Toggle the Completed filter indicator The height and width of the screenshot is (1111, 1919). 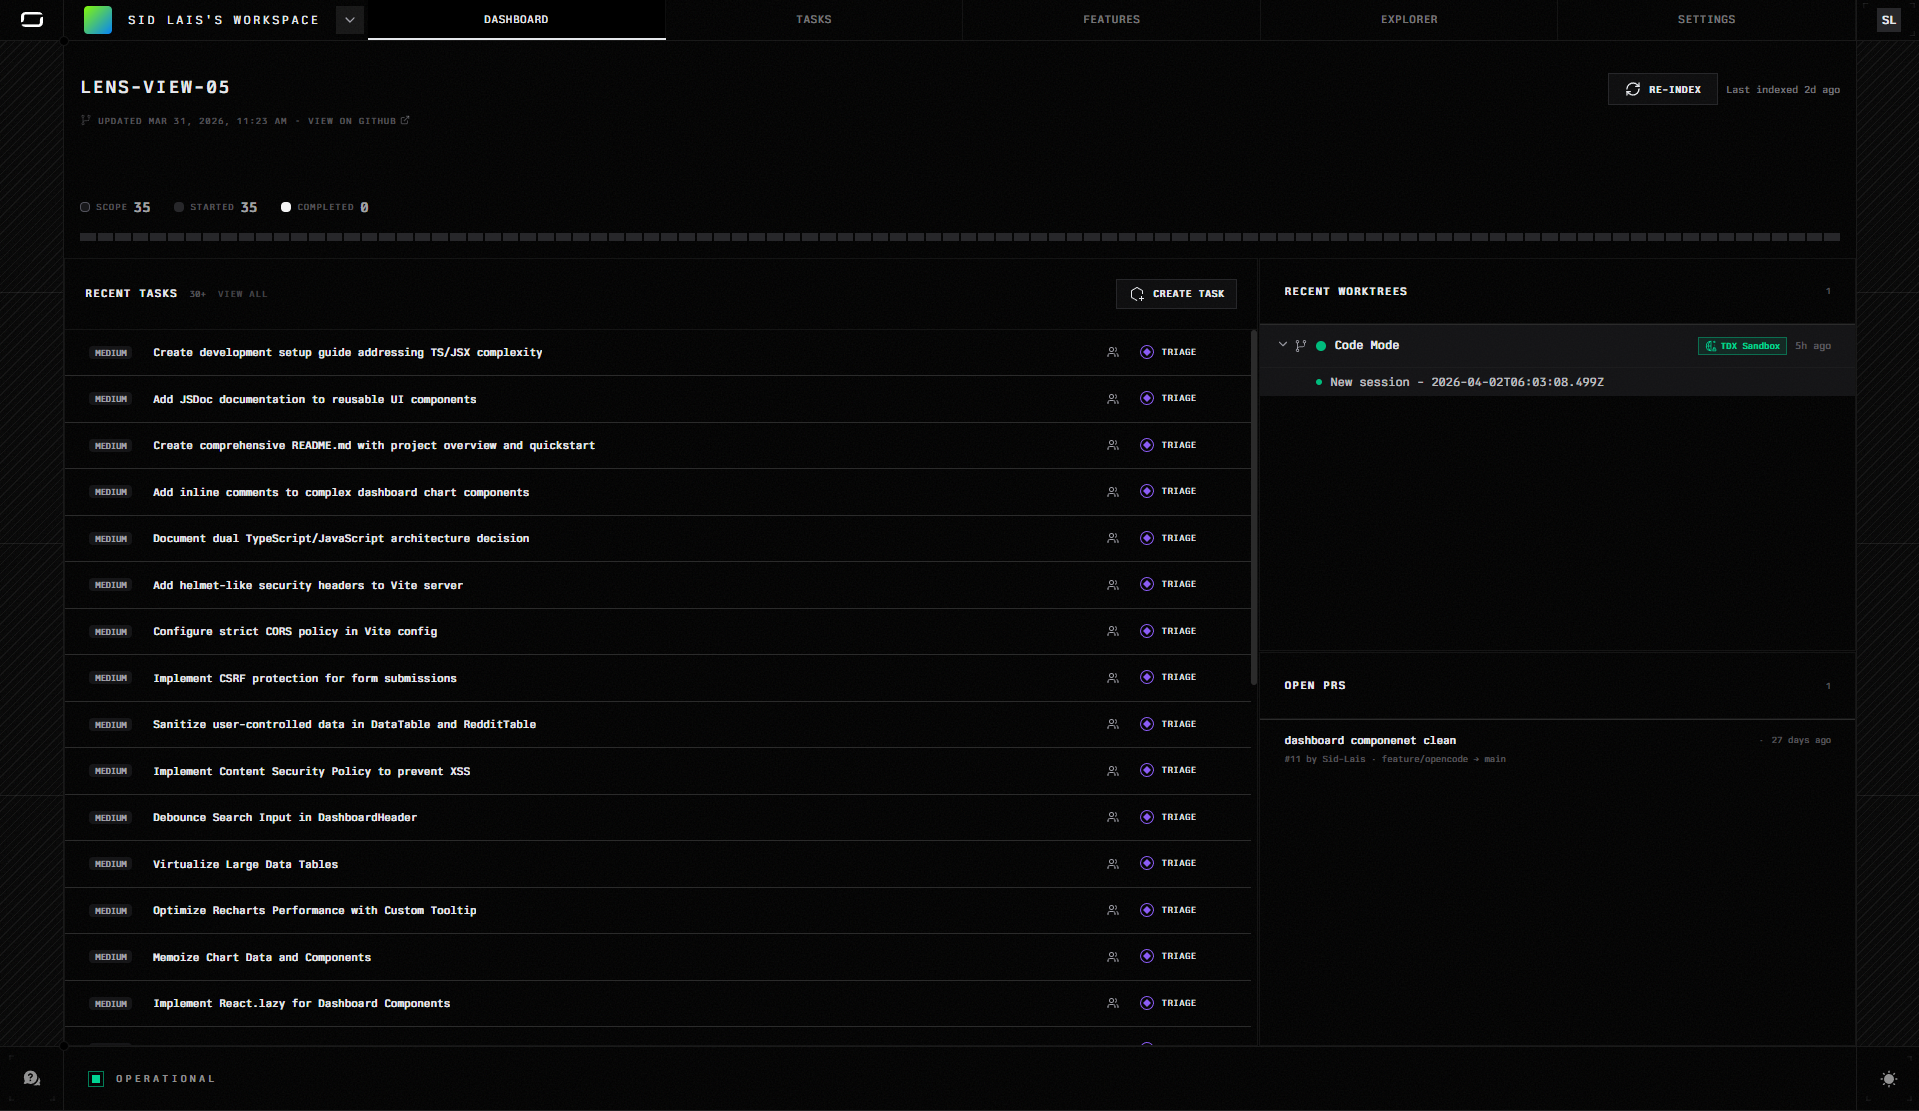286,207
